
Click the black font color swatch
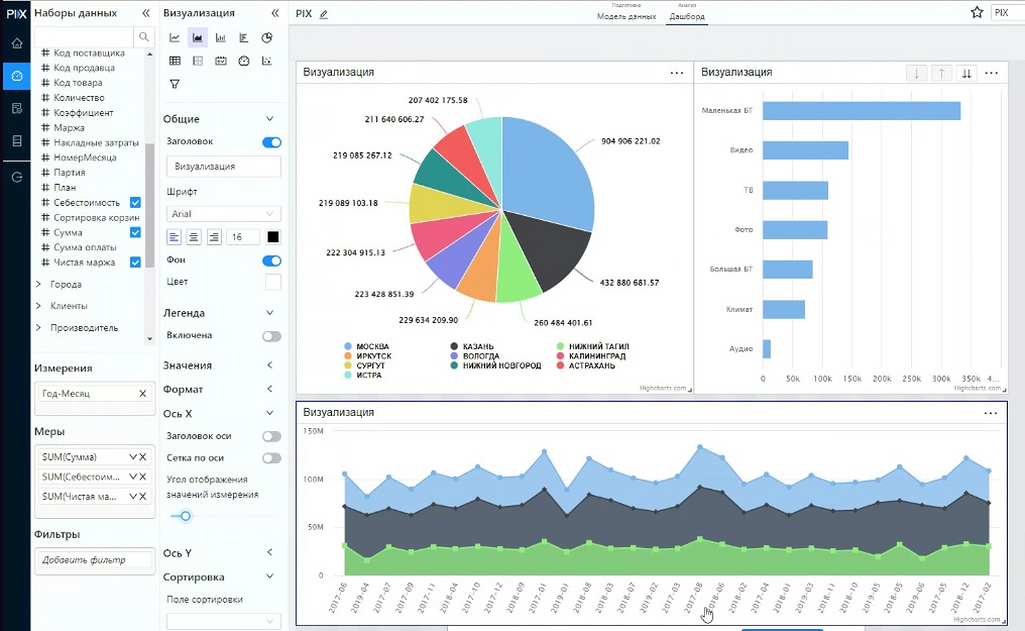273,237
